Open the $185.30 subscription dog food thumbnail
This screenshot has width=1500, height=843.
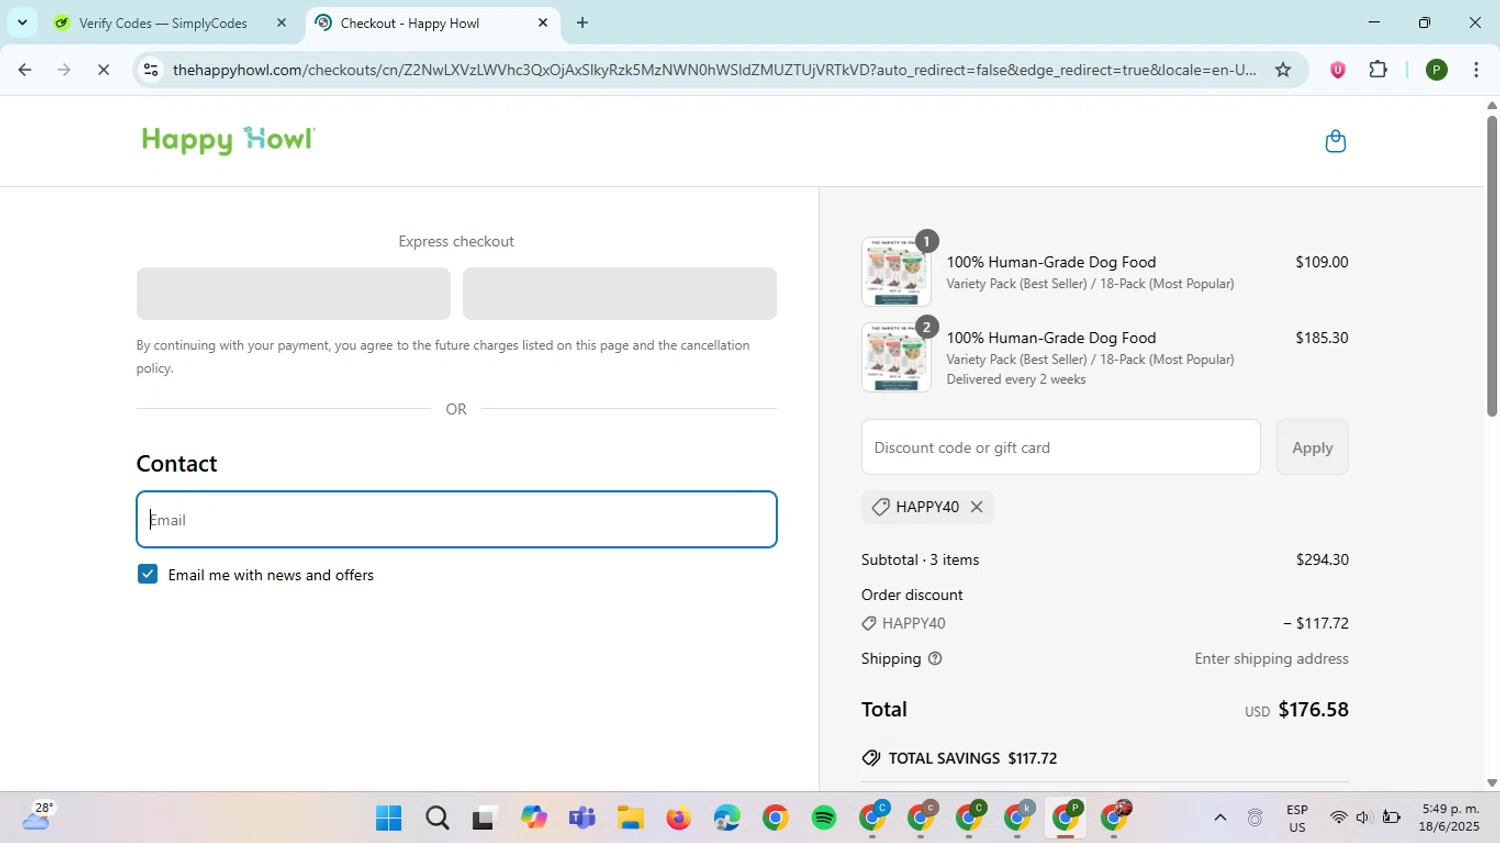tap(896, 357)
